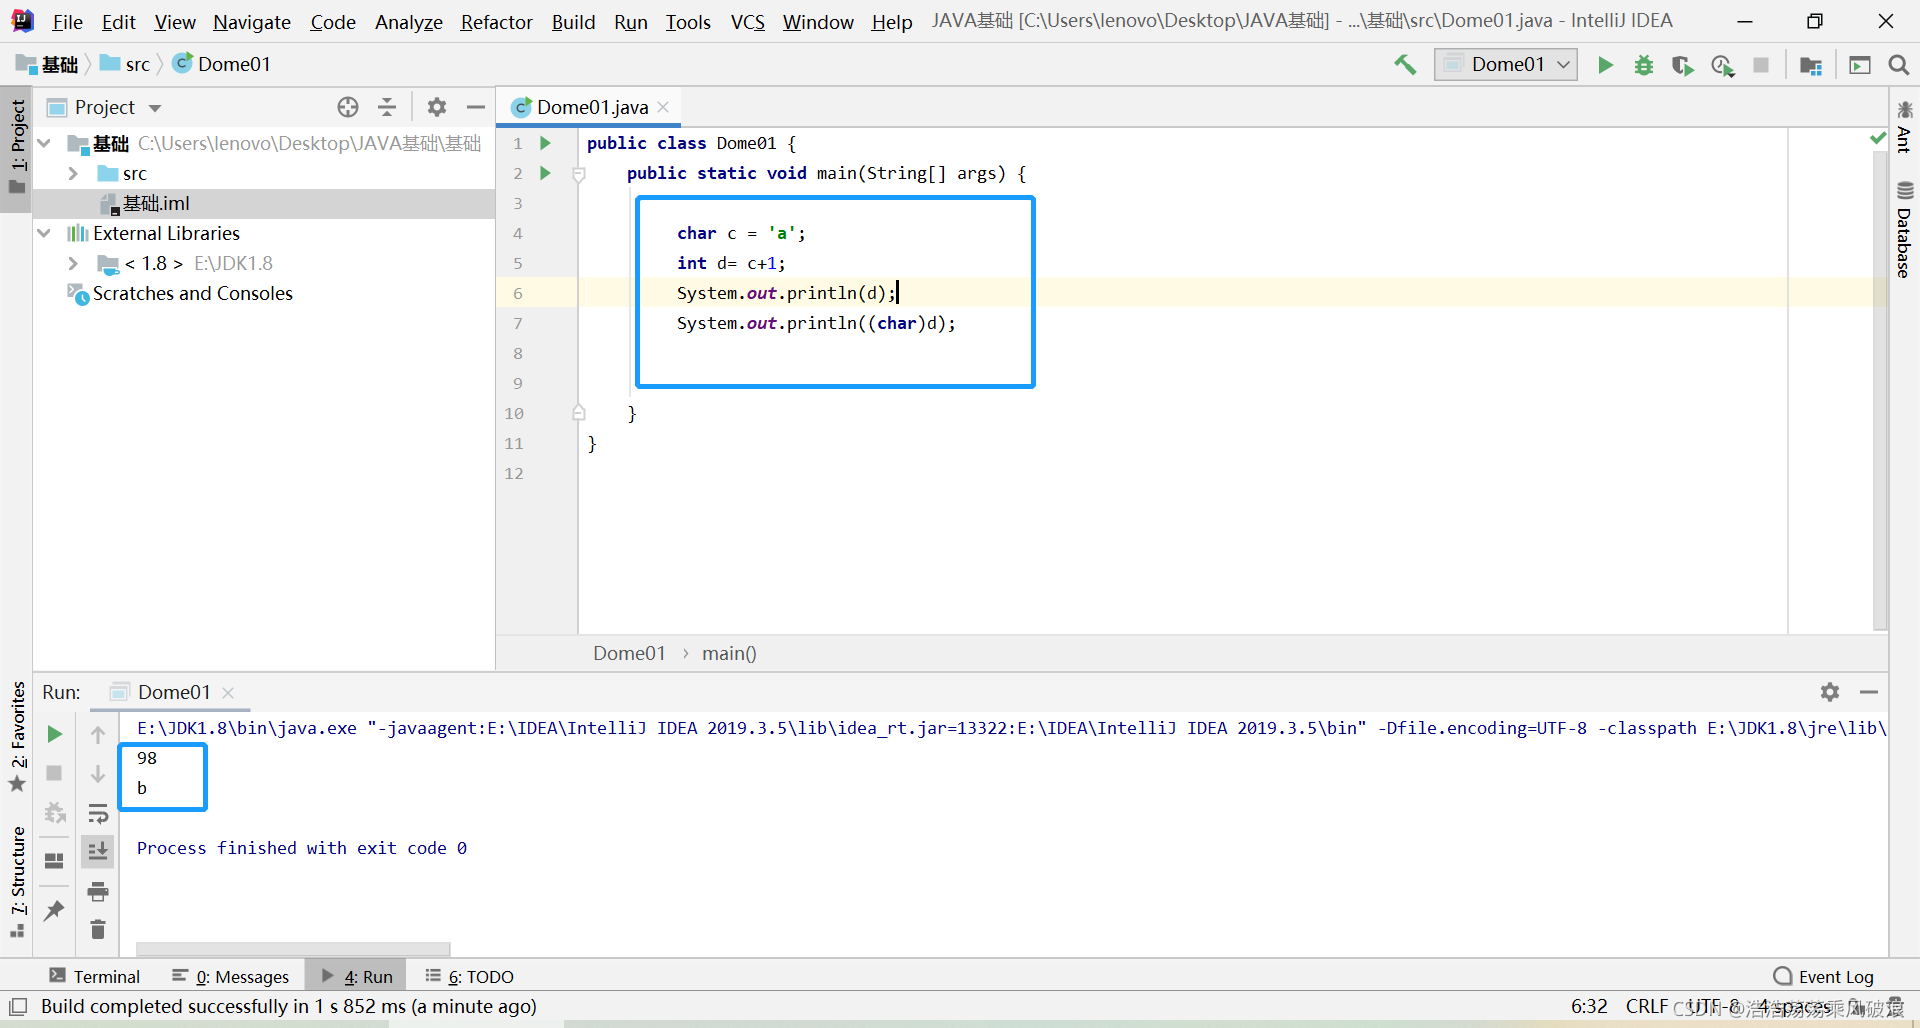The height and width of the screenshot is (1028, 1920).
Task: Open the Project view mode dropdown
Action: point(155,108)
